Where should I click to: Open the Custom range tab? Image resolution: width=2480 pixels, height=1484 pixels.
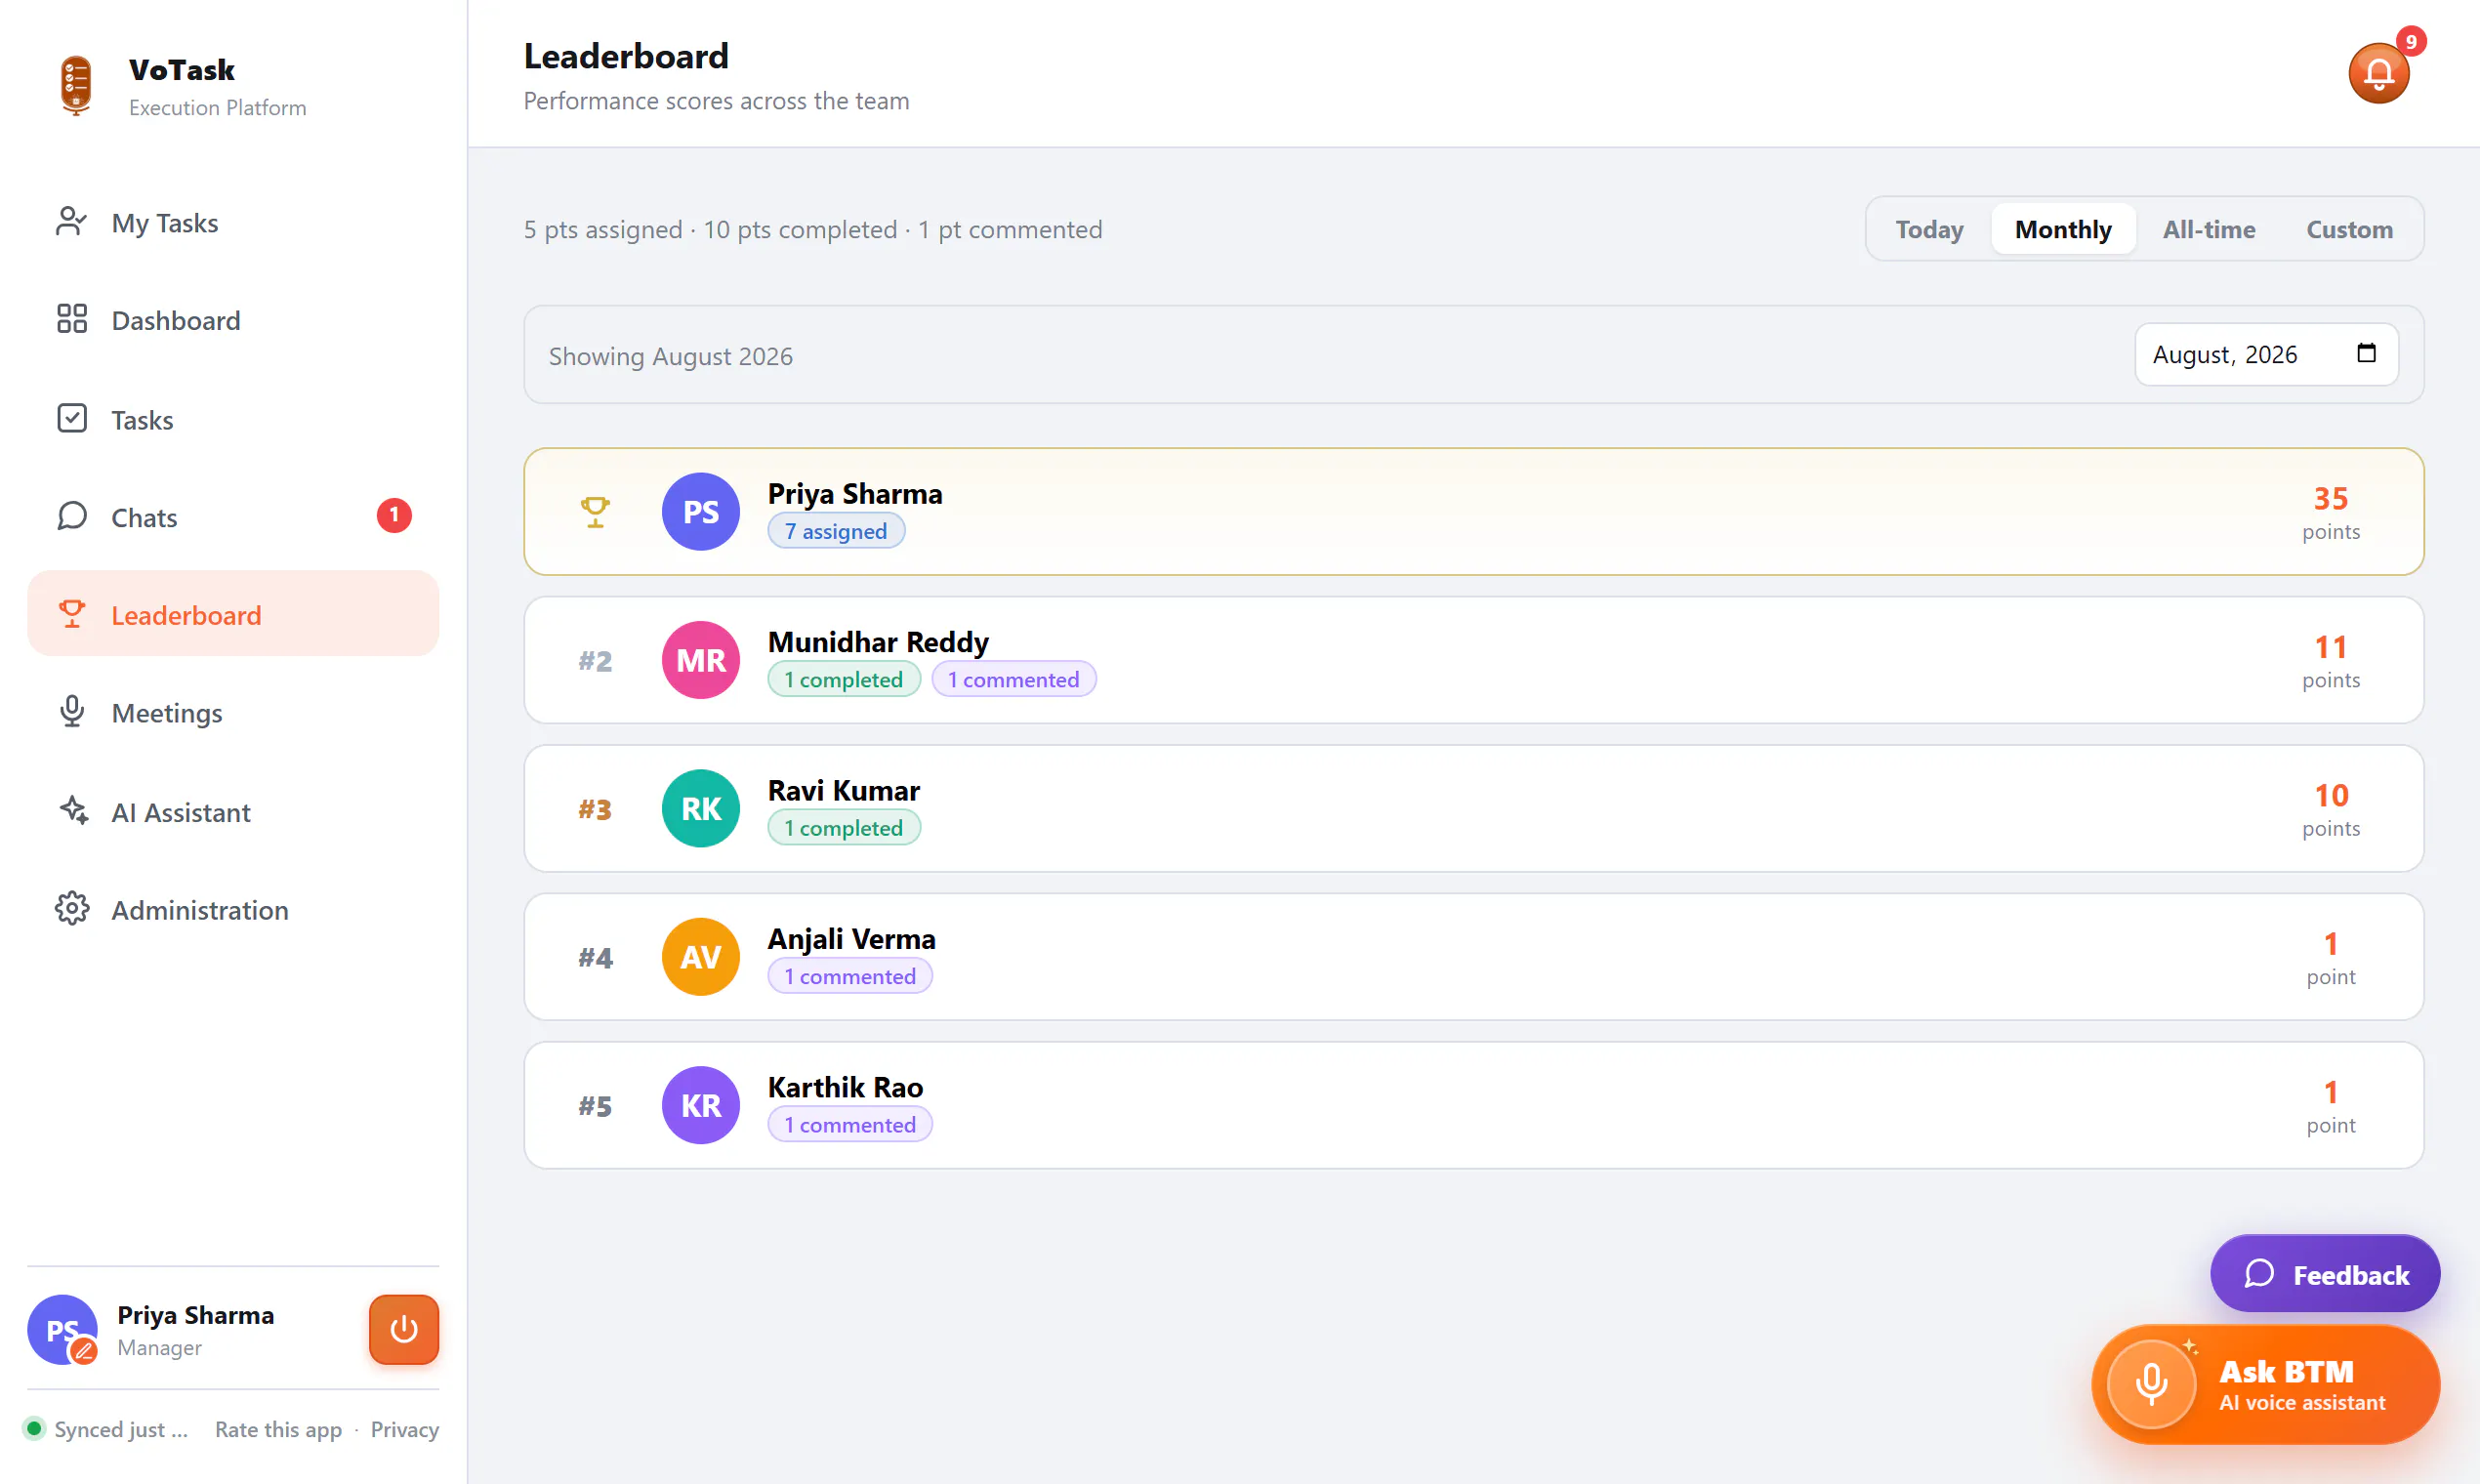pos(2349,229)
